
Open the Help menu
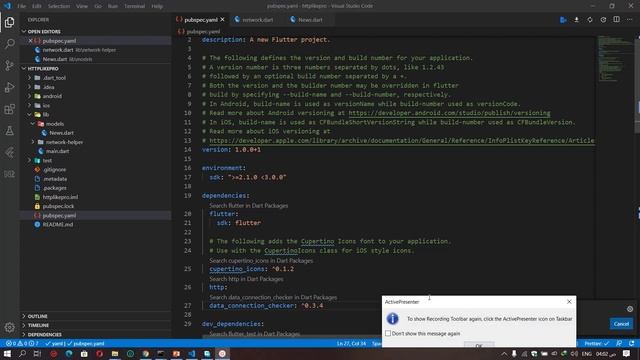pos(157,6)
